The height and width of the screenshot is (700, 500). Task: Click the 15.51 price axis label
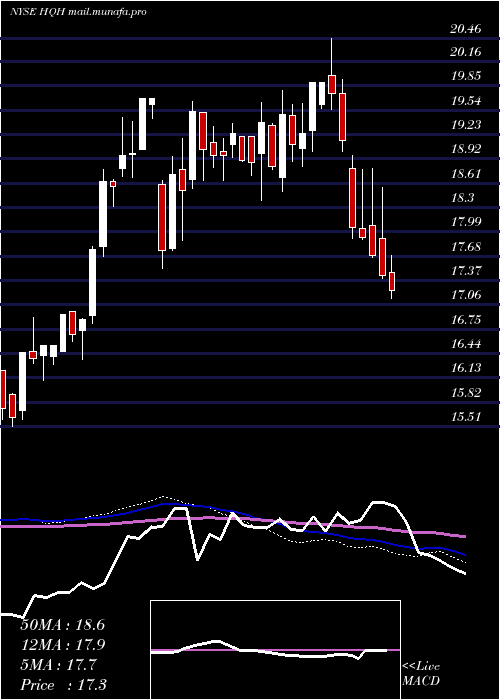click(x=466, y=417)
